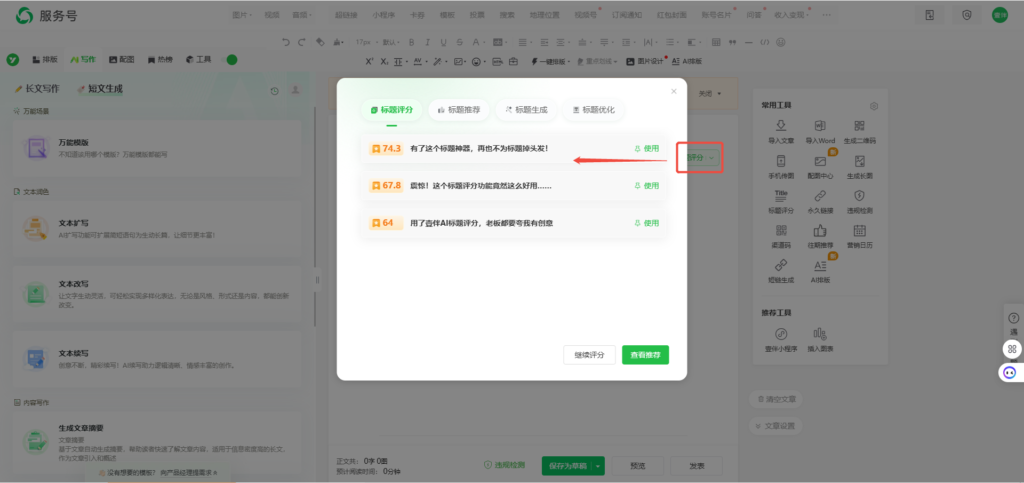Expand the 关闭 dropdown beside the dialog
This screenshot has width=1024, height=483.
click(711, 93)
